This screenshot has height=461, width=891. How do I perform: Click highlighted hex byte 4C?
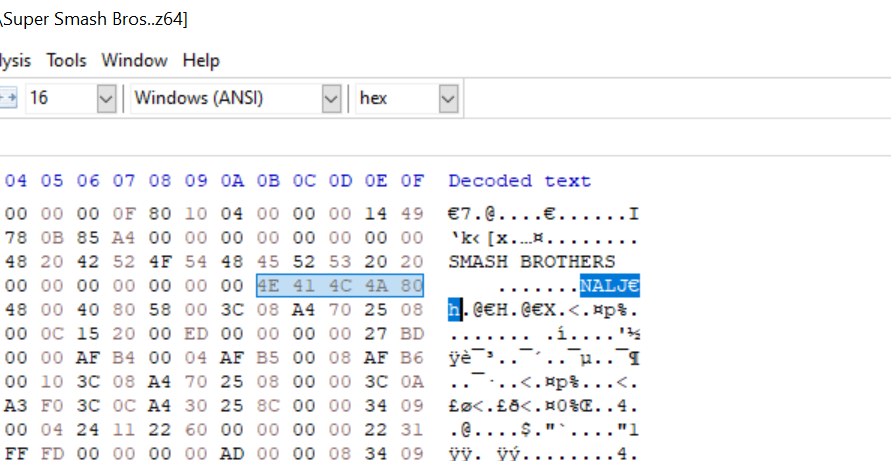click(340, 285)
